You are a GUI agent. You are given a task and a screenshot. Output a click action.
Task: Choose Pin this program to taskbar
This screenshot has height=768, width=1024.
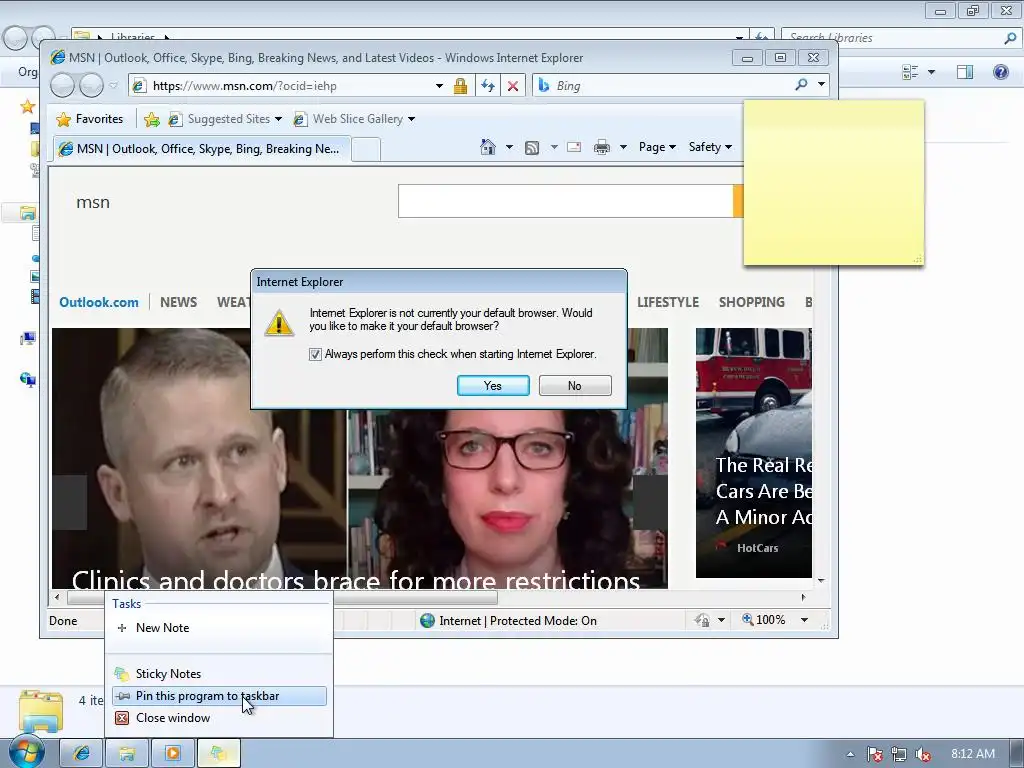pos(219,696)
